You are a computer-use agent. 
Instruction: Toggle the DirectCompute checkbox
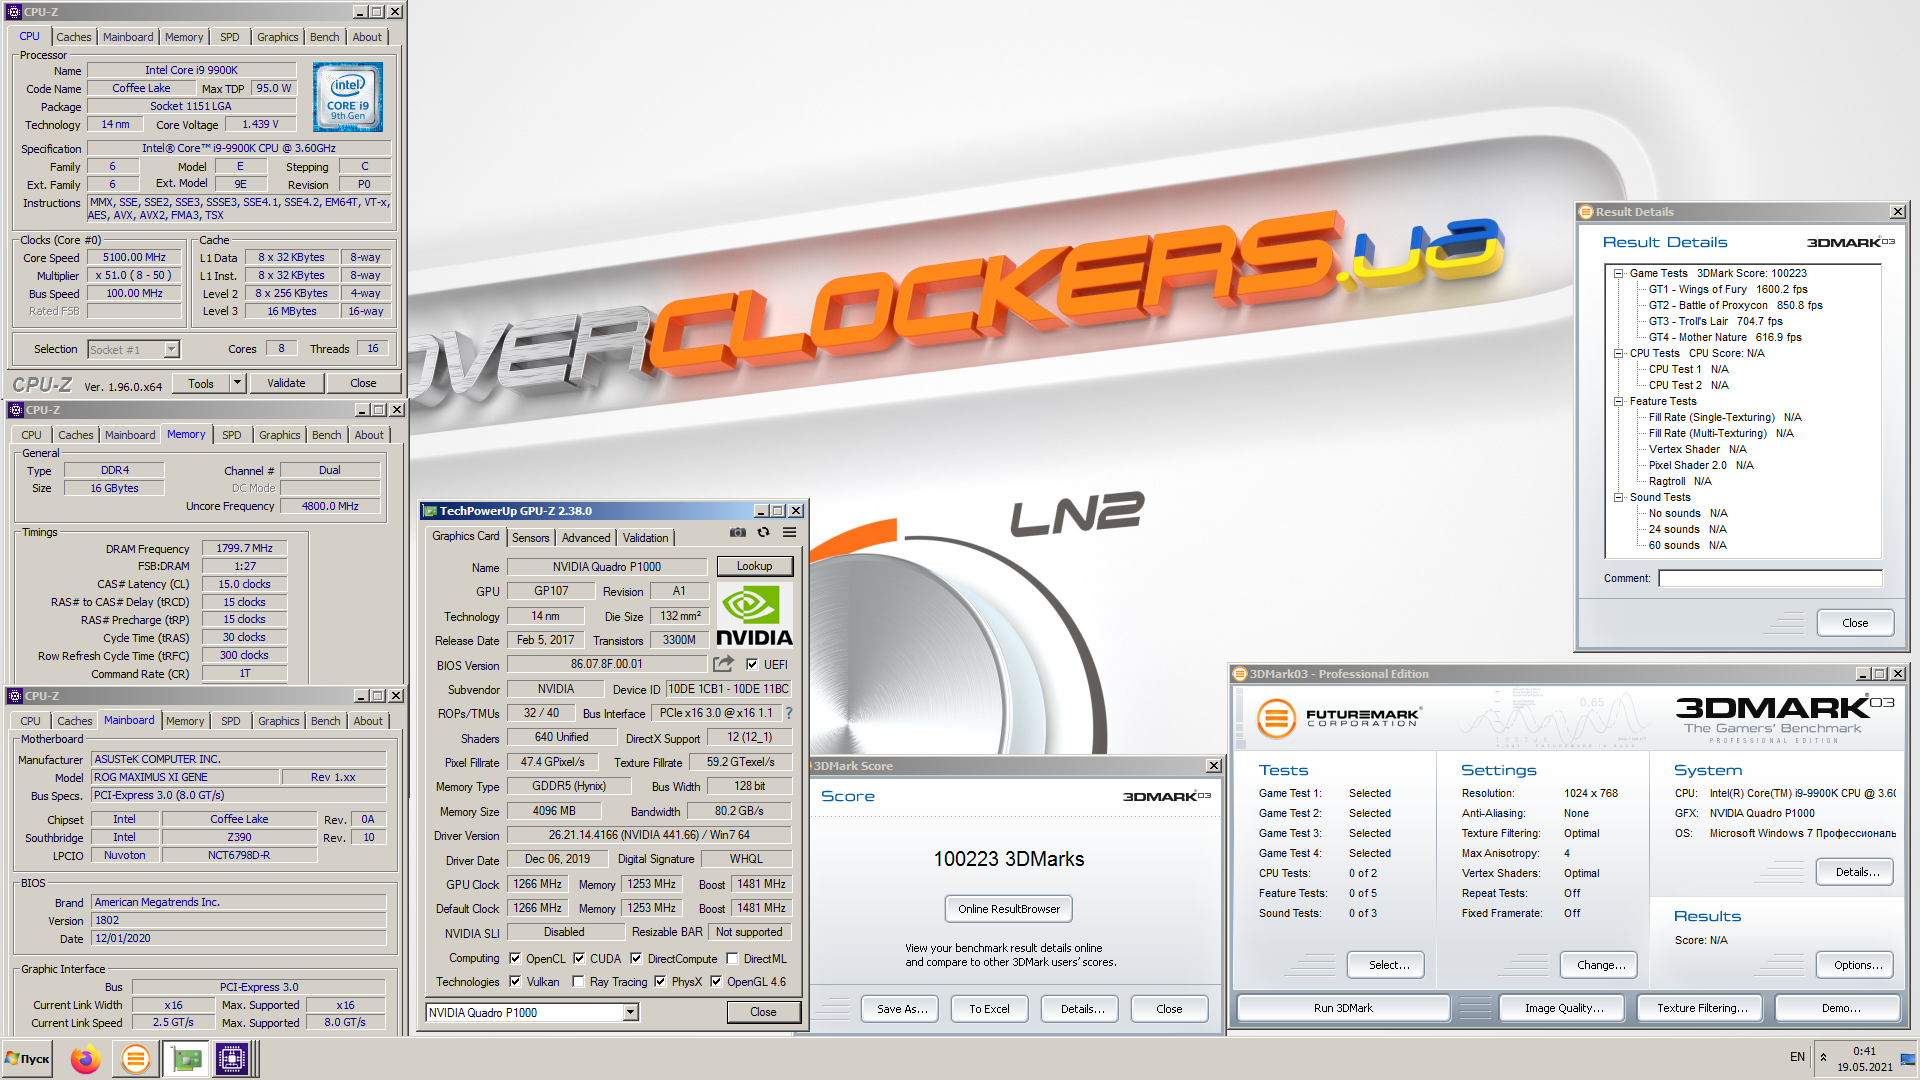636,958
